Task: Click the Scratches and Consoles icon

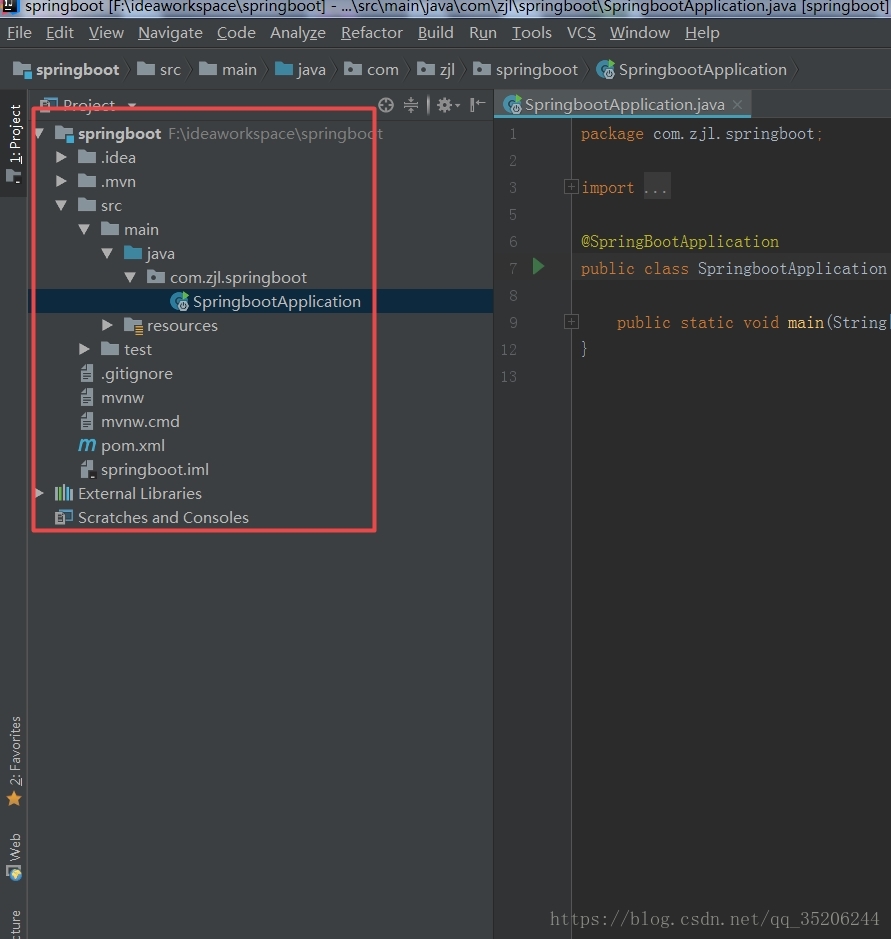Action: [x=63, y=517]
